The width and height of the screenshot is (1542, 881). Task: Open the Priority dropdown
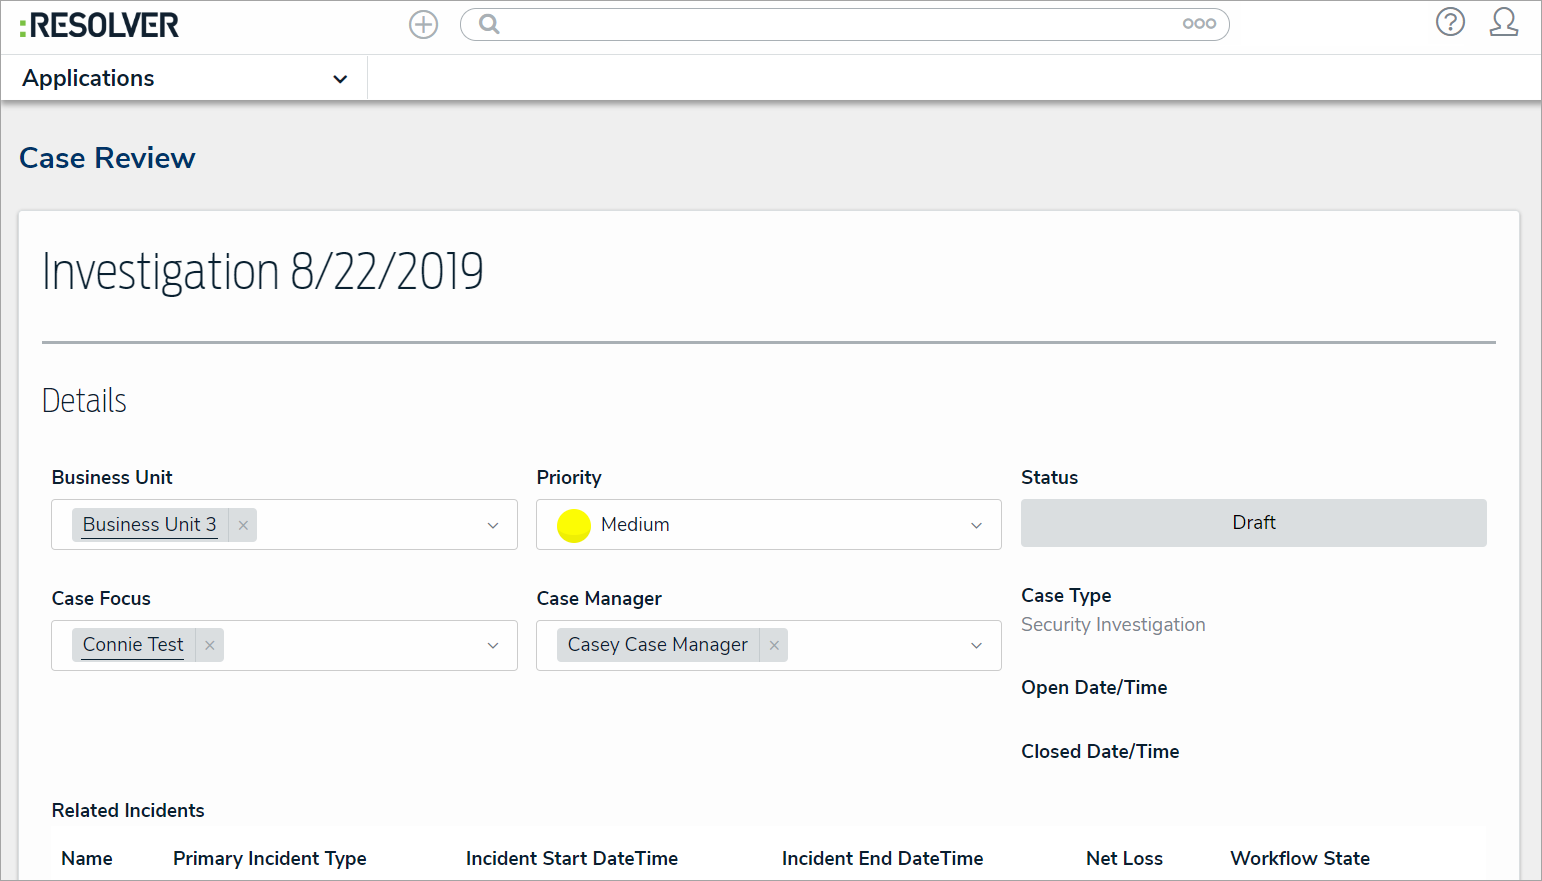coord(976,525)
